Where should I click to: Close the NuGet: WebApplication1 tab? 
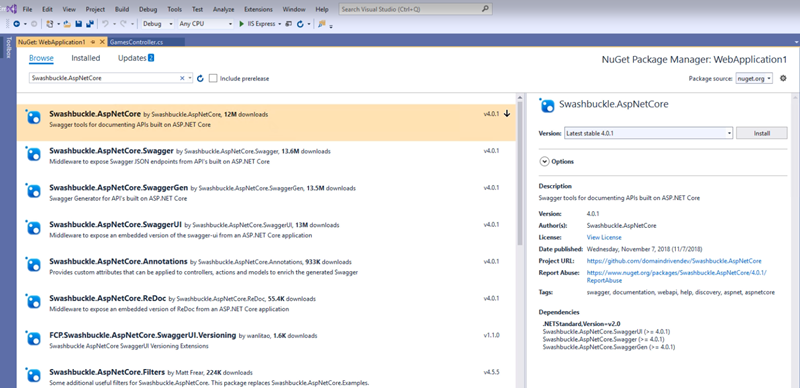(102, 42)
